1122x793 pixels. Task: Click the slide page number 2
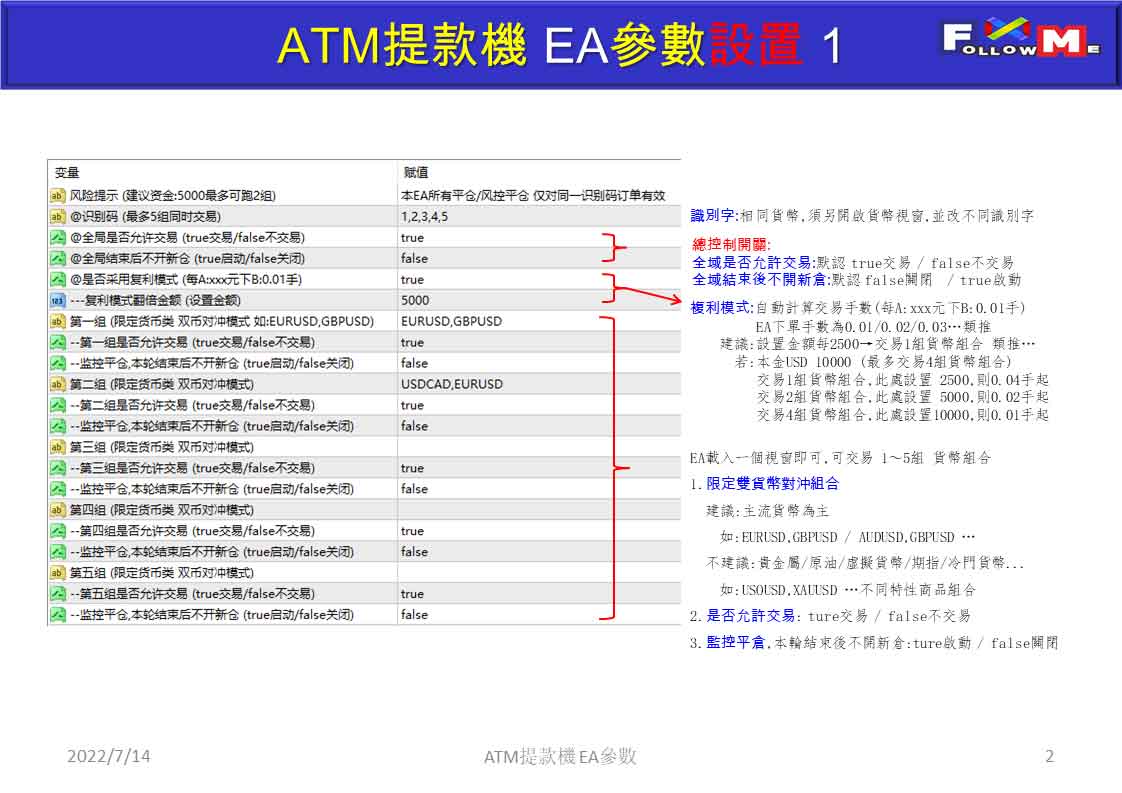[1049, 756]
